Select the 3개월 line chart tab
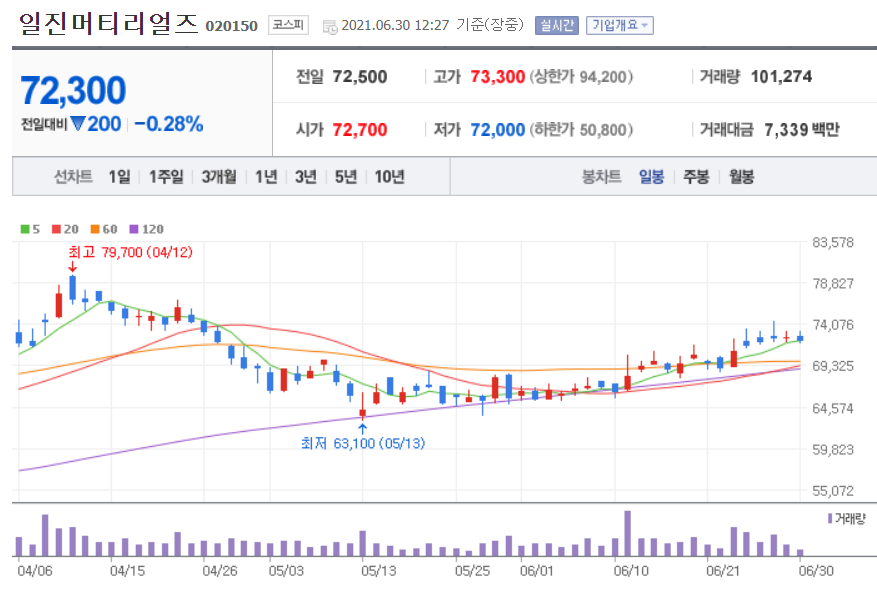 (219, 177)
